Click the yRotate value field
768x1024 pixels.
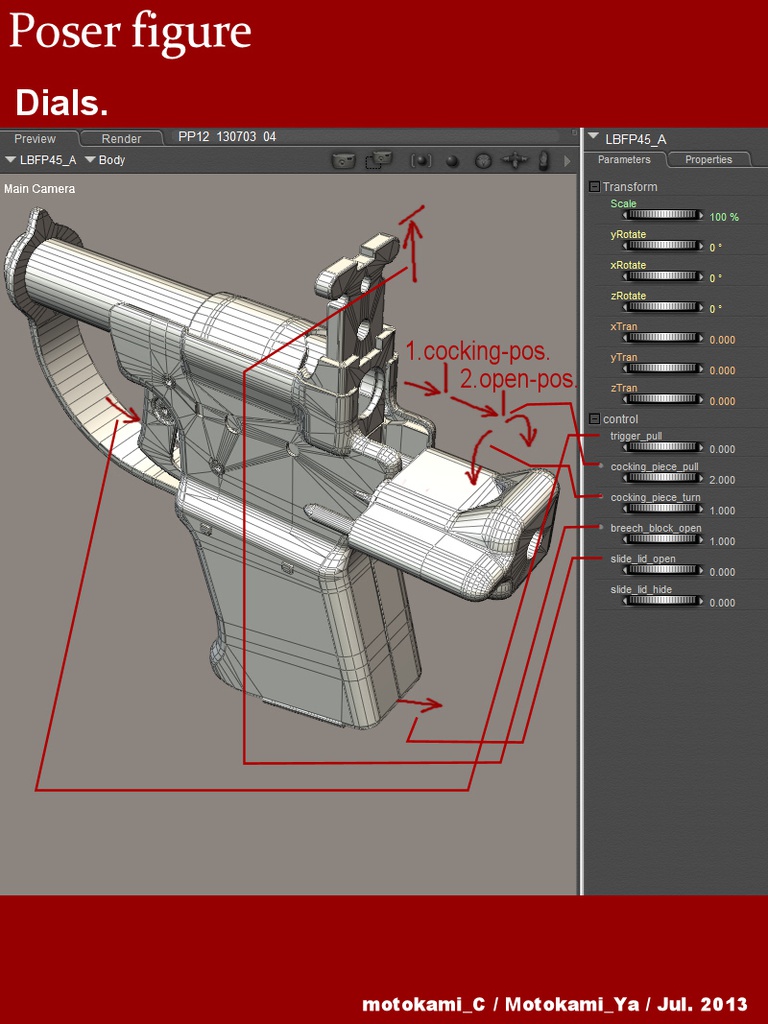(716, 248)
